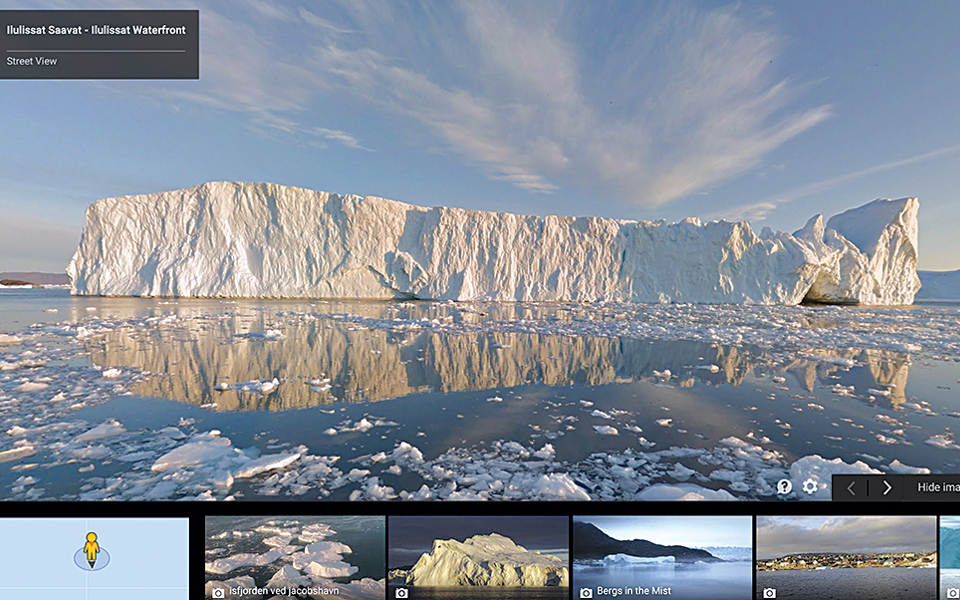
Task: Open the settings gear icon
Action: point(810,487)
